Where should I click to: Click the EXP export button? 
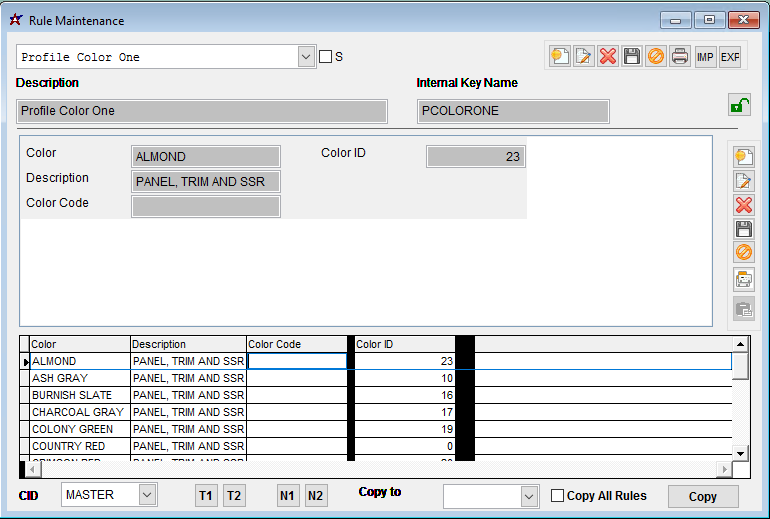point(730,57)
